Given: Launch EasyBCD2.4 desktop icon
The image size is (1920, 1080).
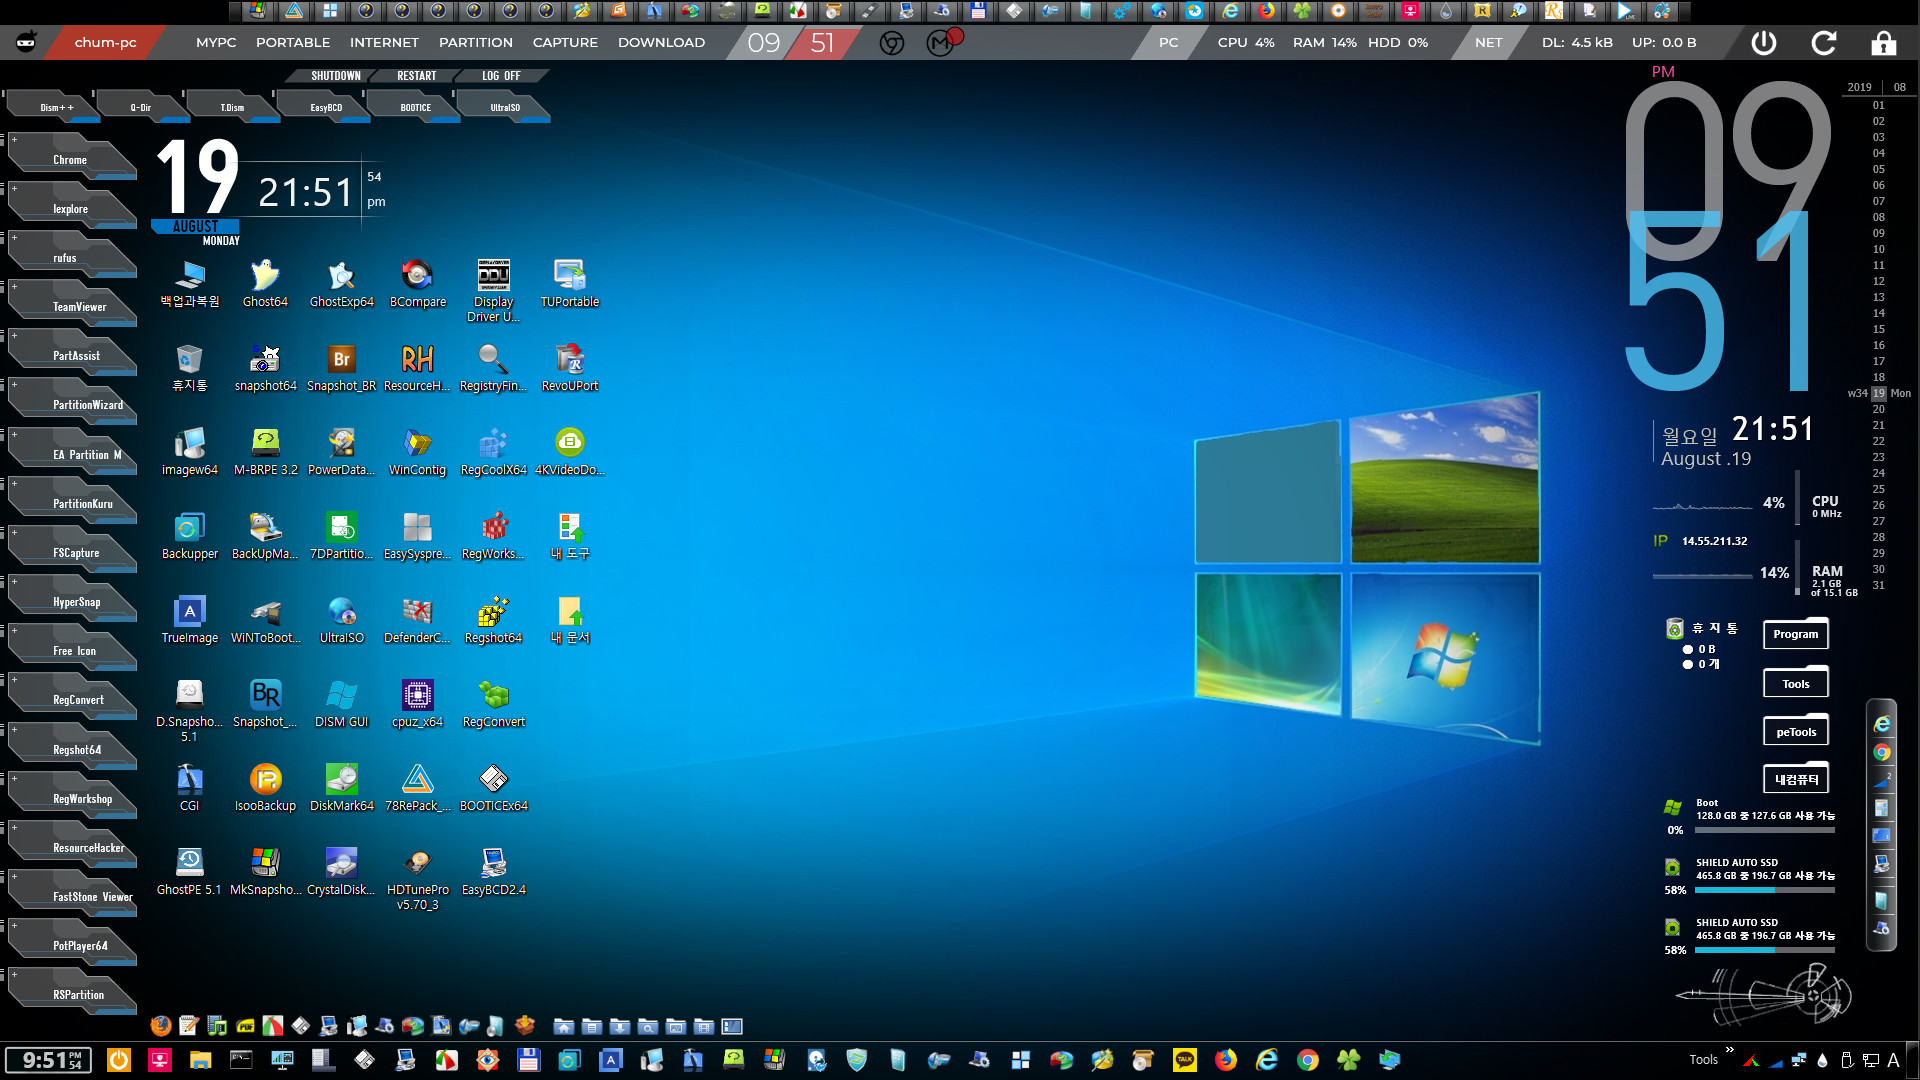Looking at the screenshot, I should (x=493, y=871).
